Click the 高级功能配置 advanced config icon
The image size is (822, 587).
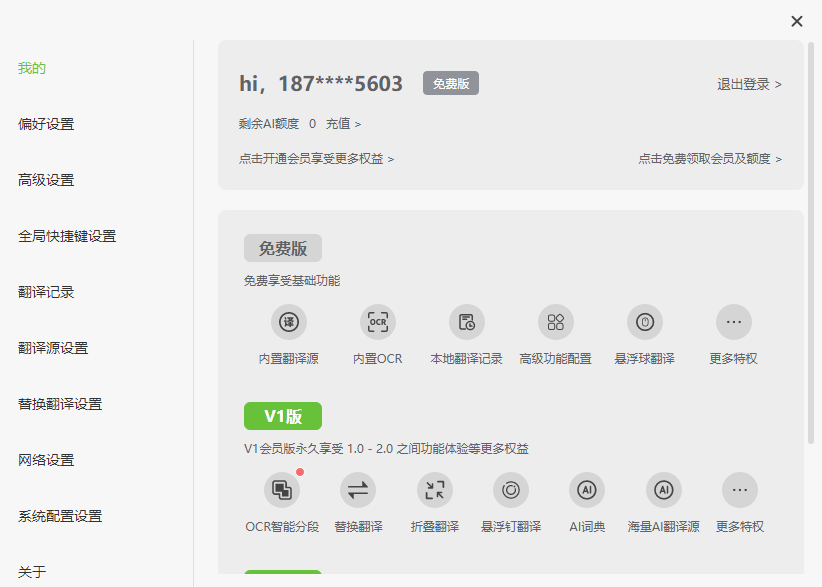556,322
